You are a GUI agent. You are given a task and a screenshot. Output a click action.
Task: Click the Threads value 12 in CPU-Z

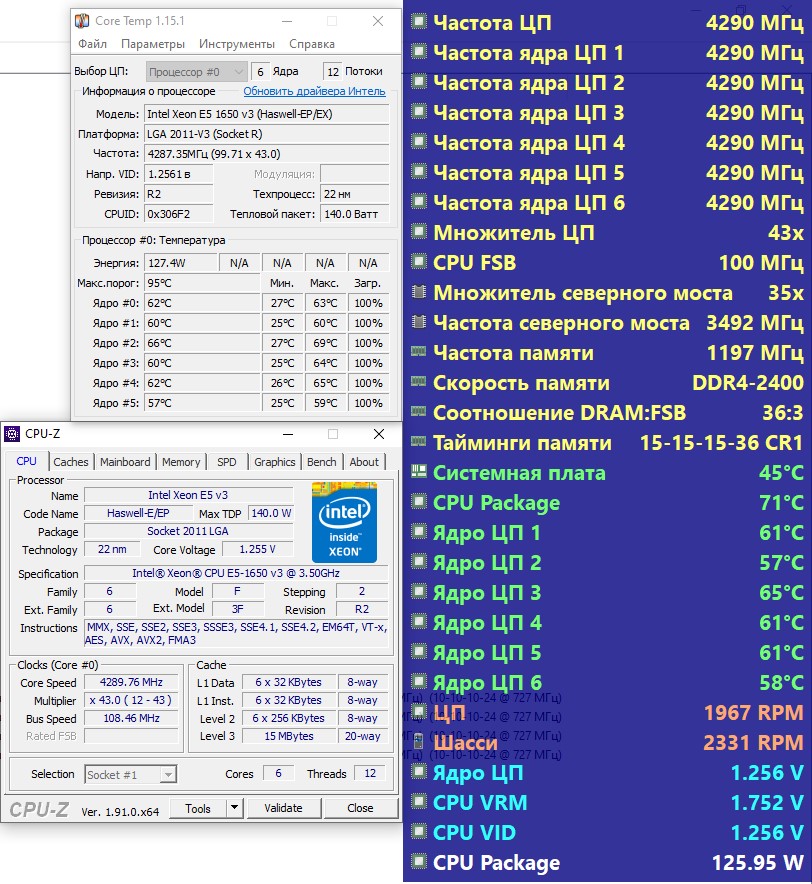pyautogui.click(x=370, y=774)
